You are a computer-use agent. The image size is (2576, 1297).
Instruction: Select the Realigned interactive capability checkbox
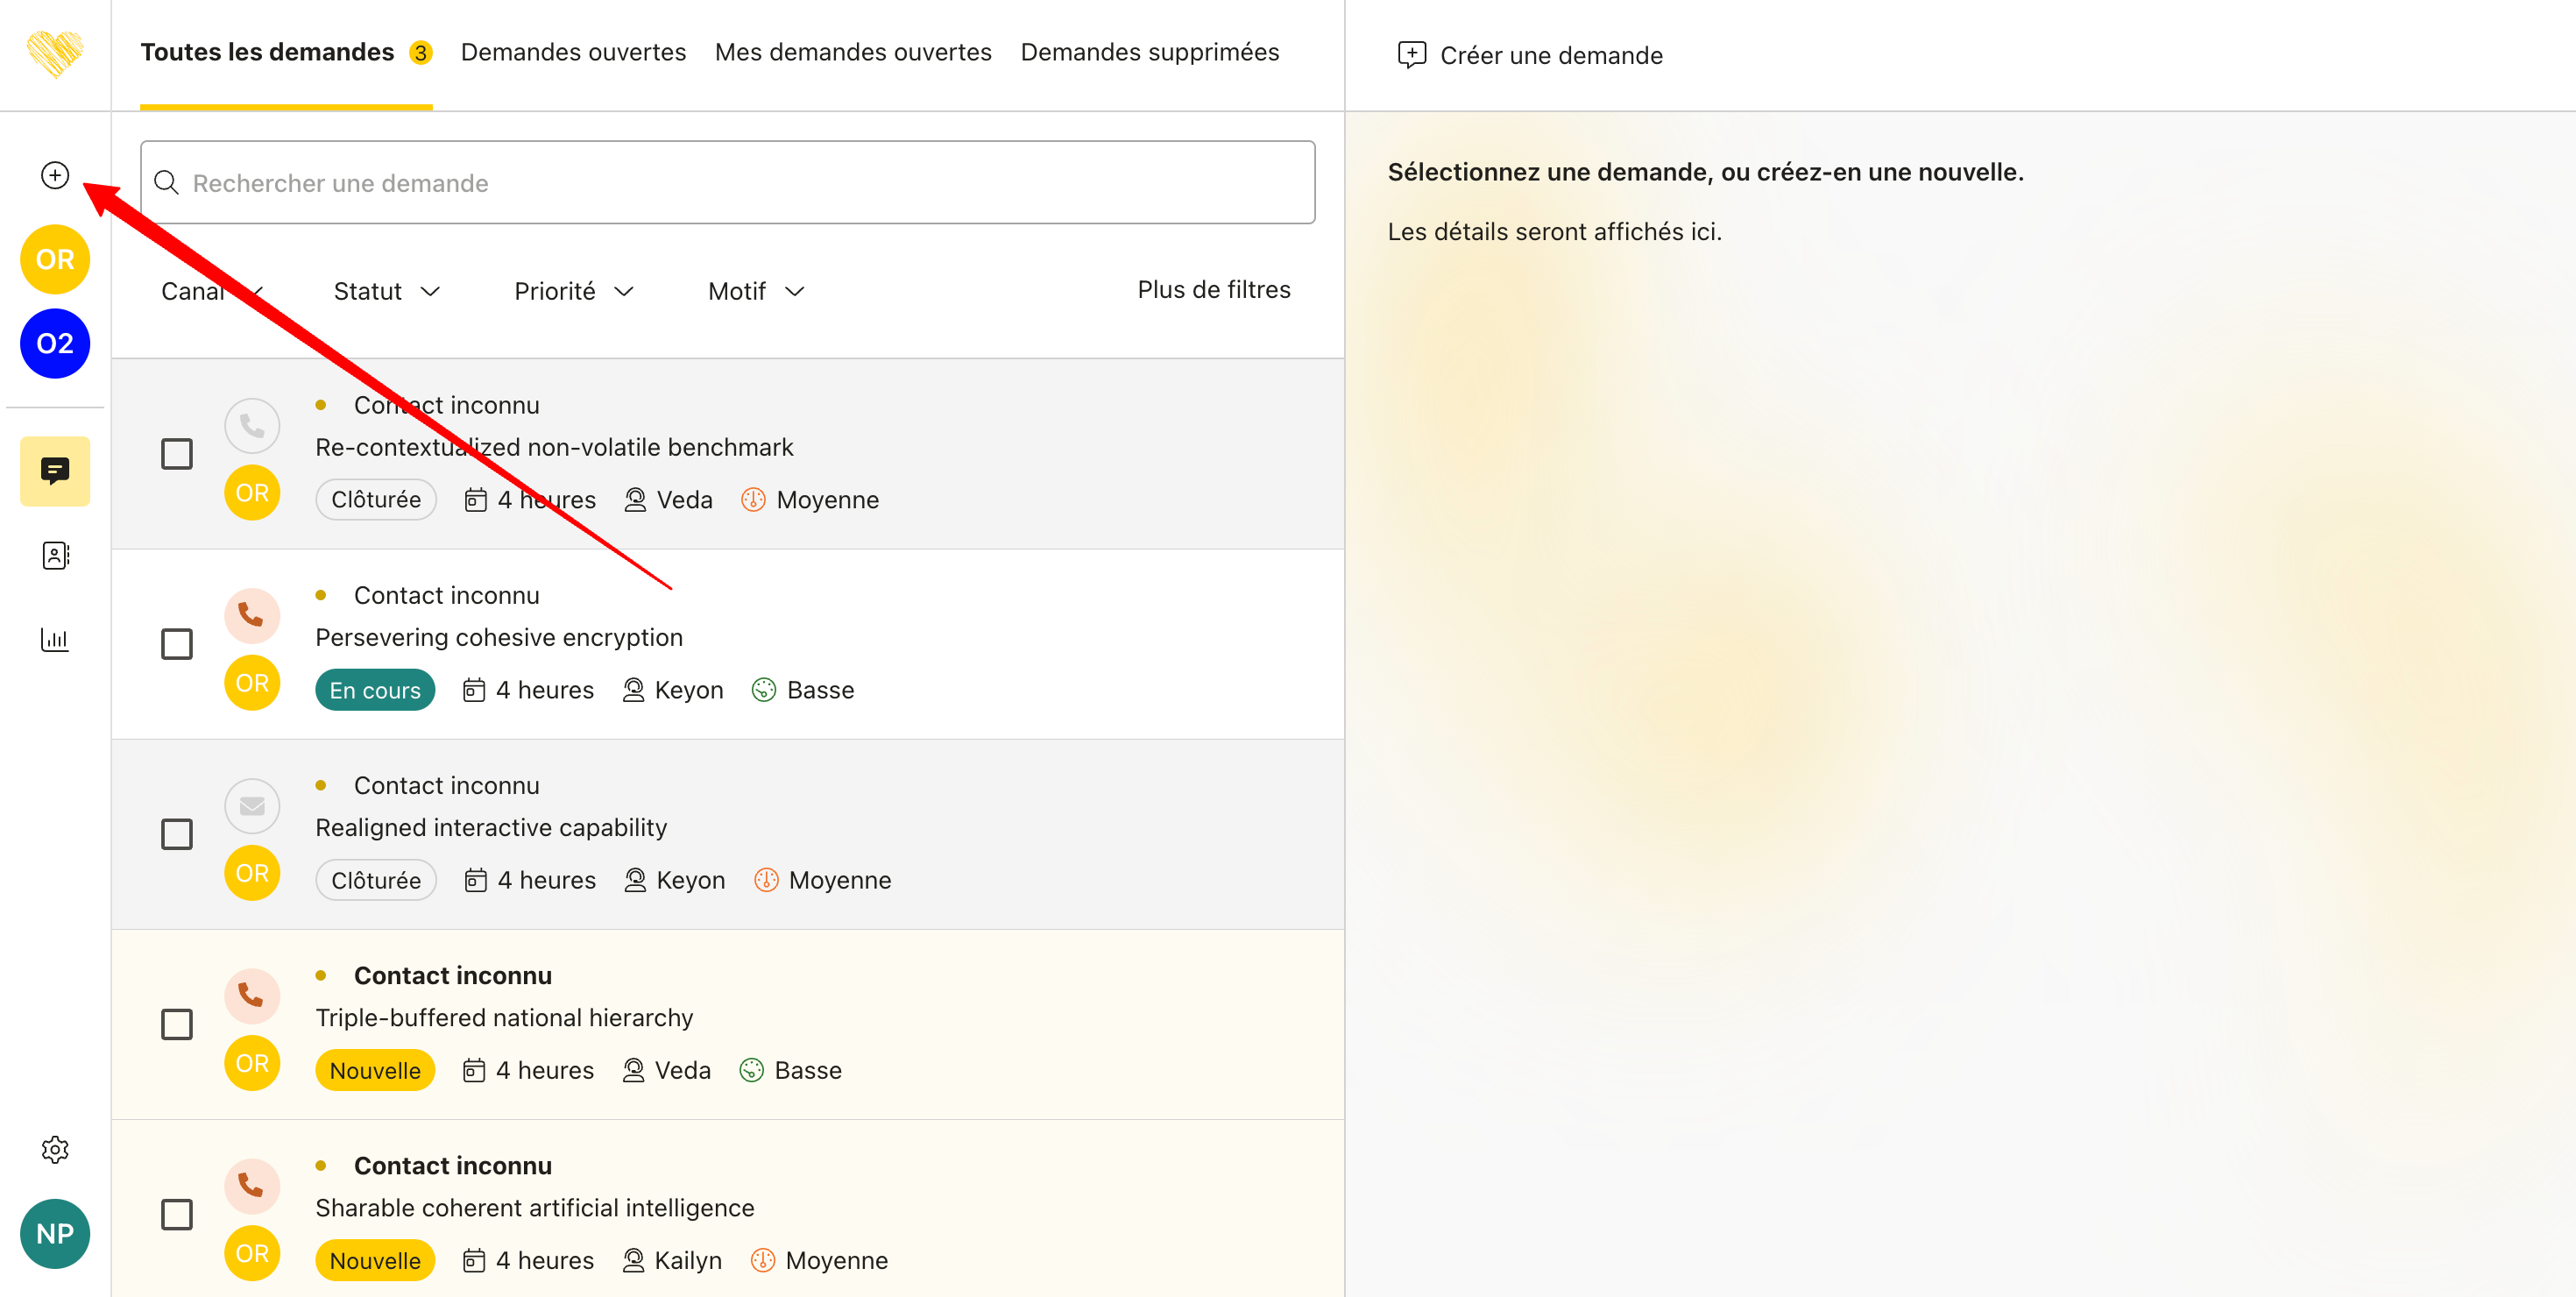pos(177,834)
